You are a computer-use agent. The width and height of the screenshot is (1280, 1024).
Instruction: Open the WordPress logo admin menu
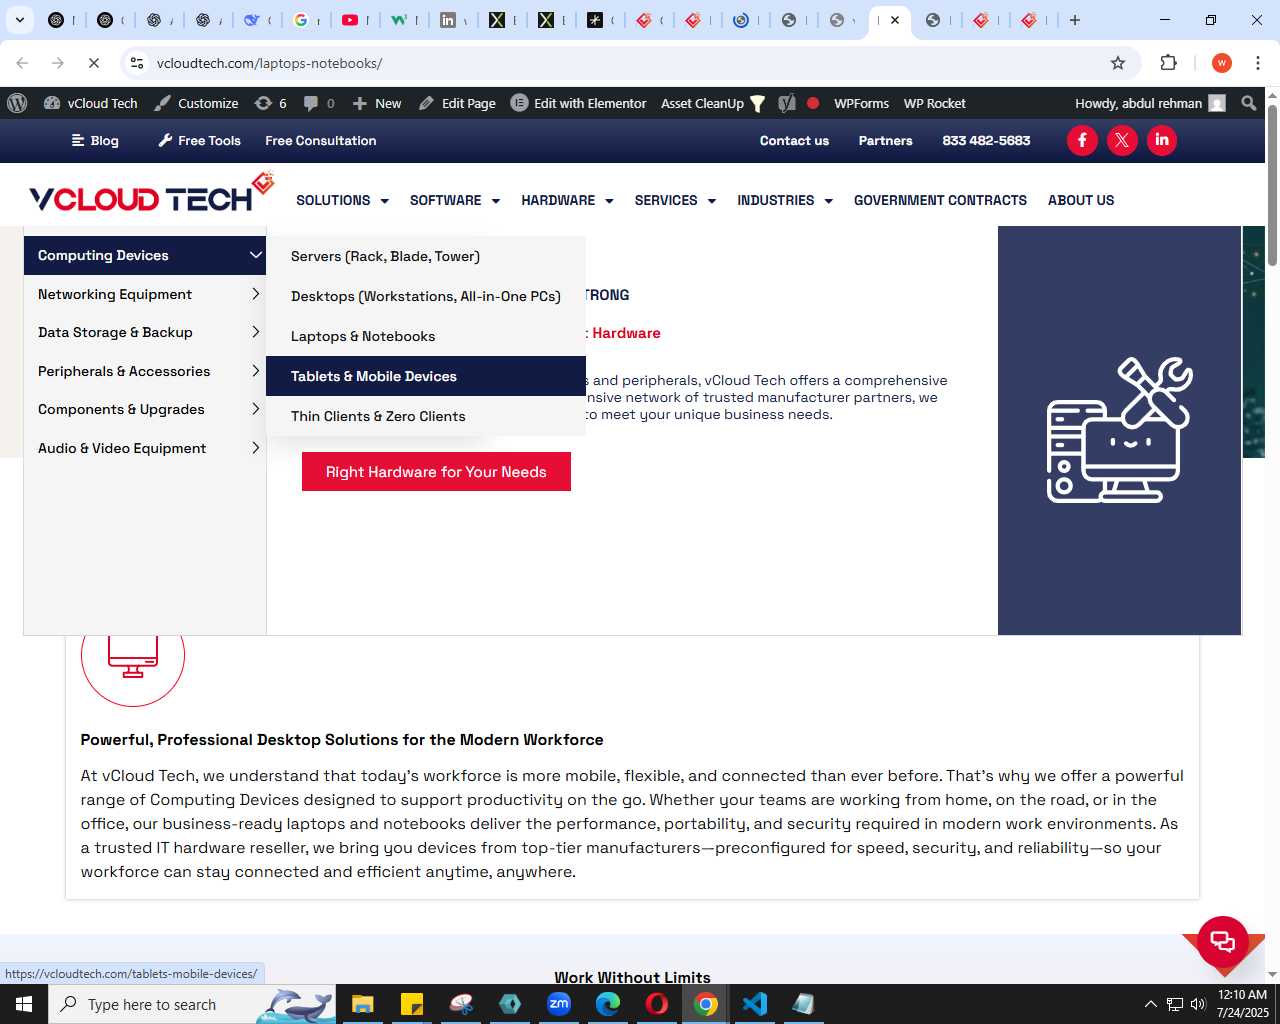point(17,103)
